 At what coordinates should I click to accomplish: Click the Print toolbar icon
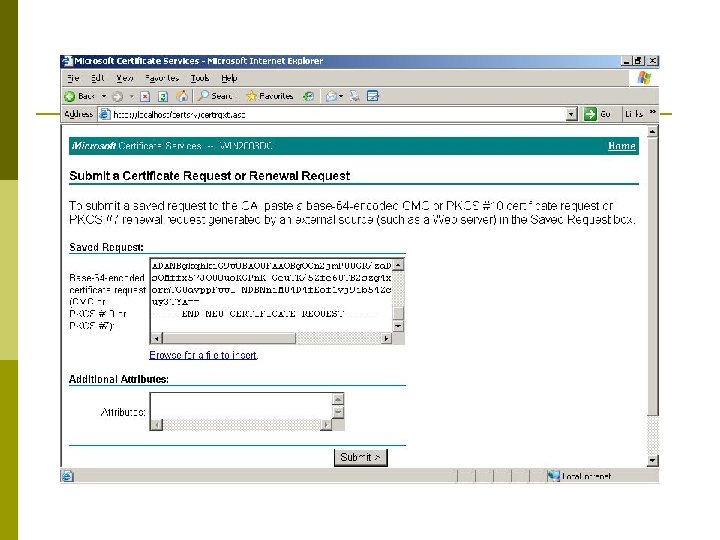click(x=354, y=96)
